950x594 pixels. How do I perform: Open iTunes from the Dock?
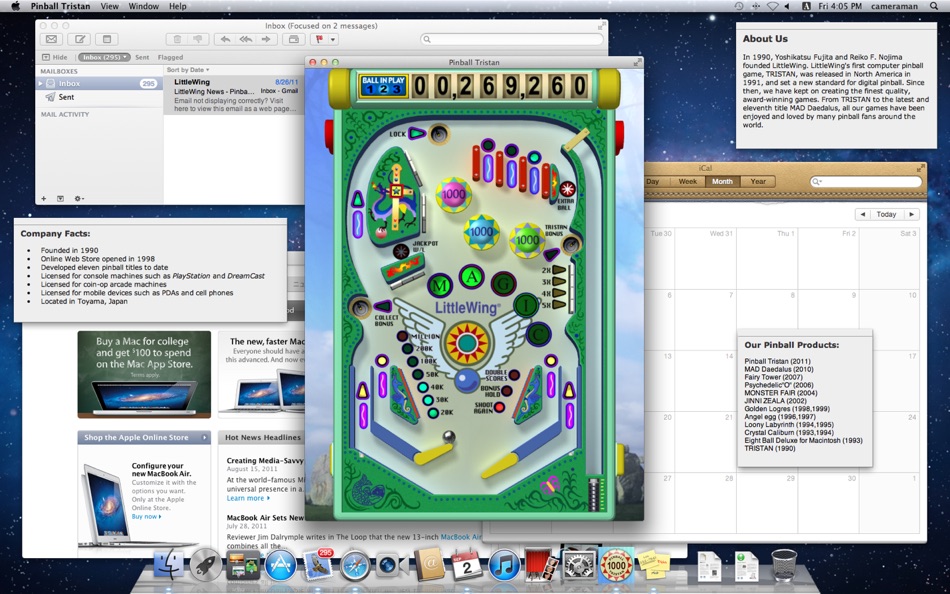(504, 566)
